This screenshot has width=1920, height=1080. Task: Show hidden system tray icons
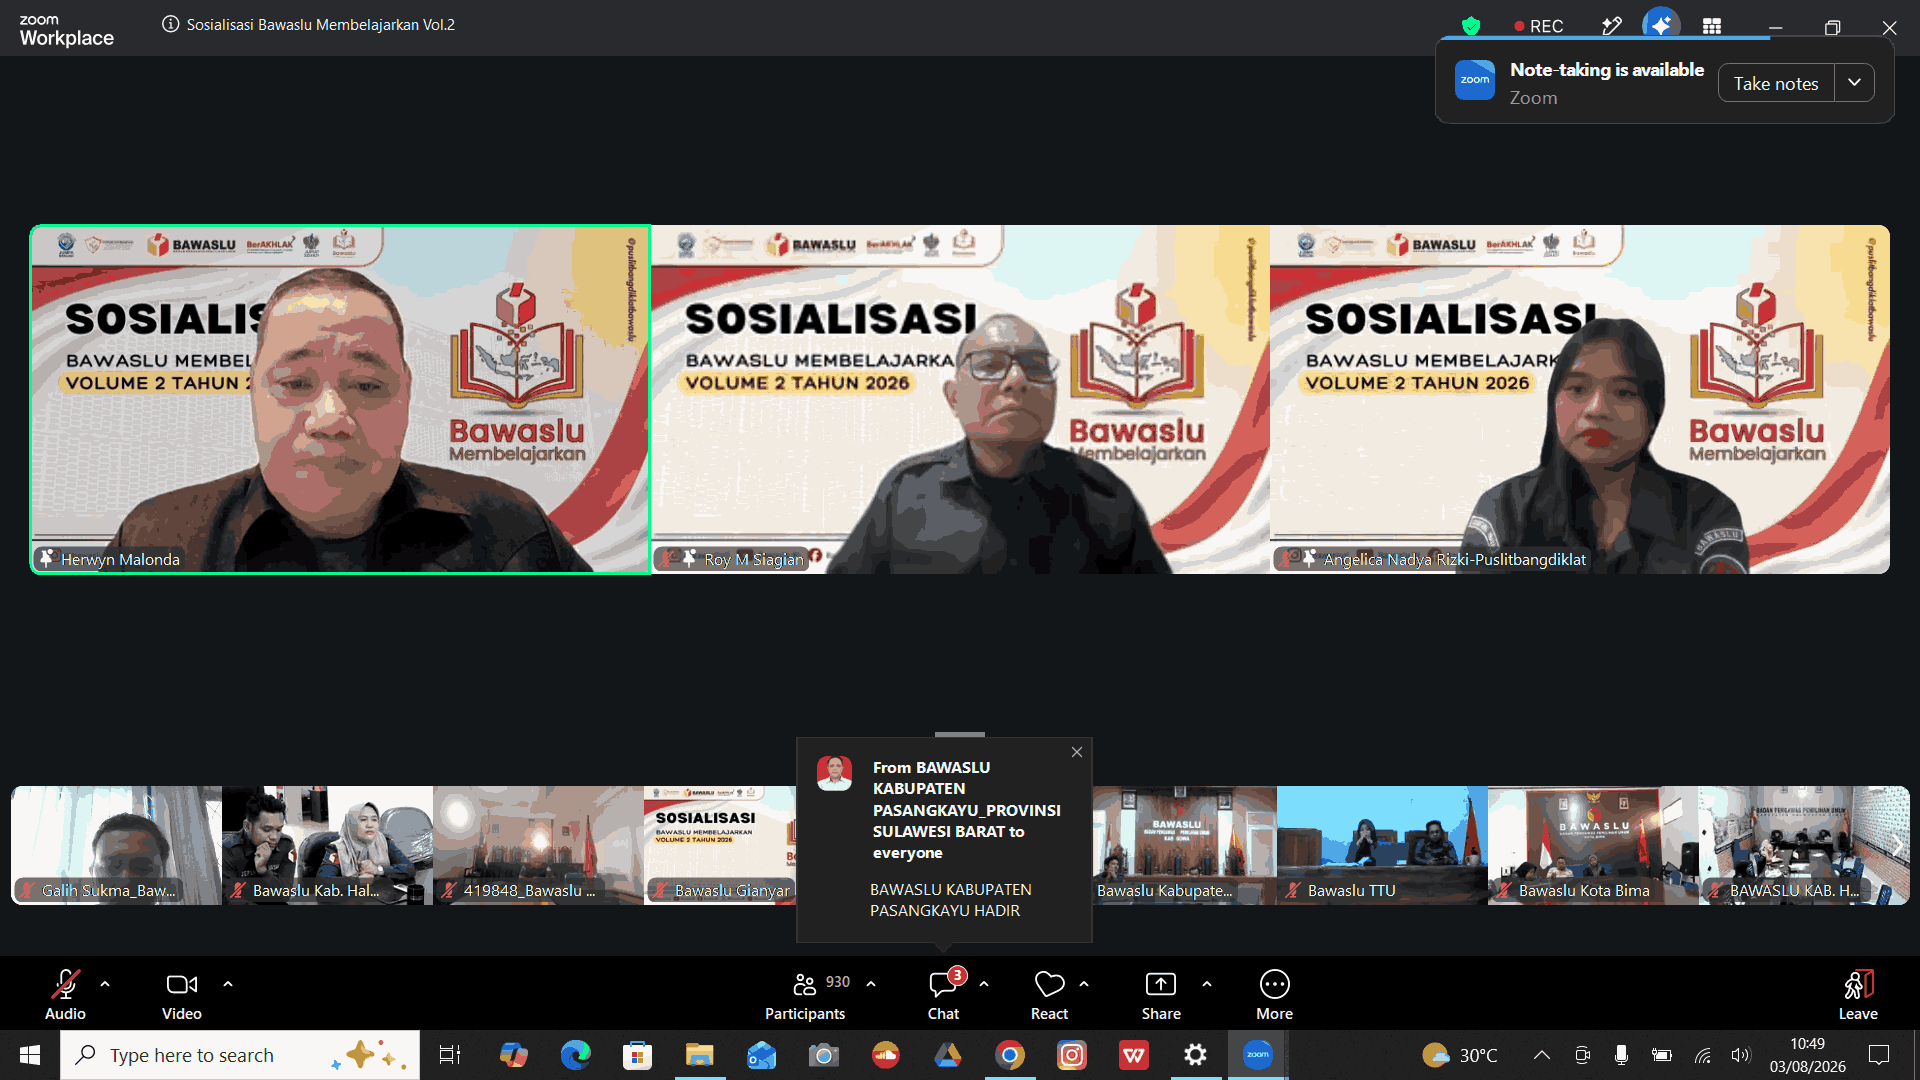(1542, 1055)
